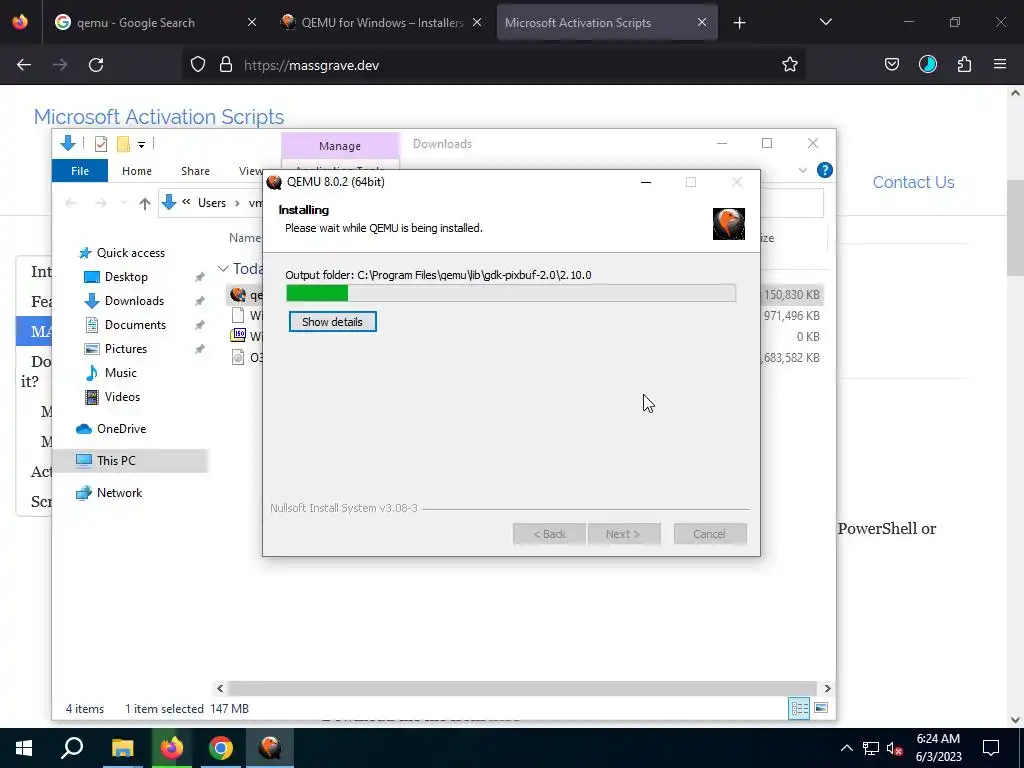
Task: Open taskbar search magnifier
Action: [x=72, y=748]
